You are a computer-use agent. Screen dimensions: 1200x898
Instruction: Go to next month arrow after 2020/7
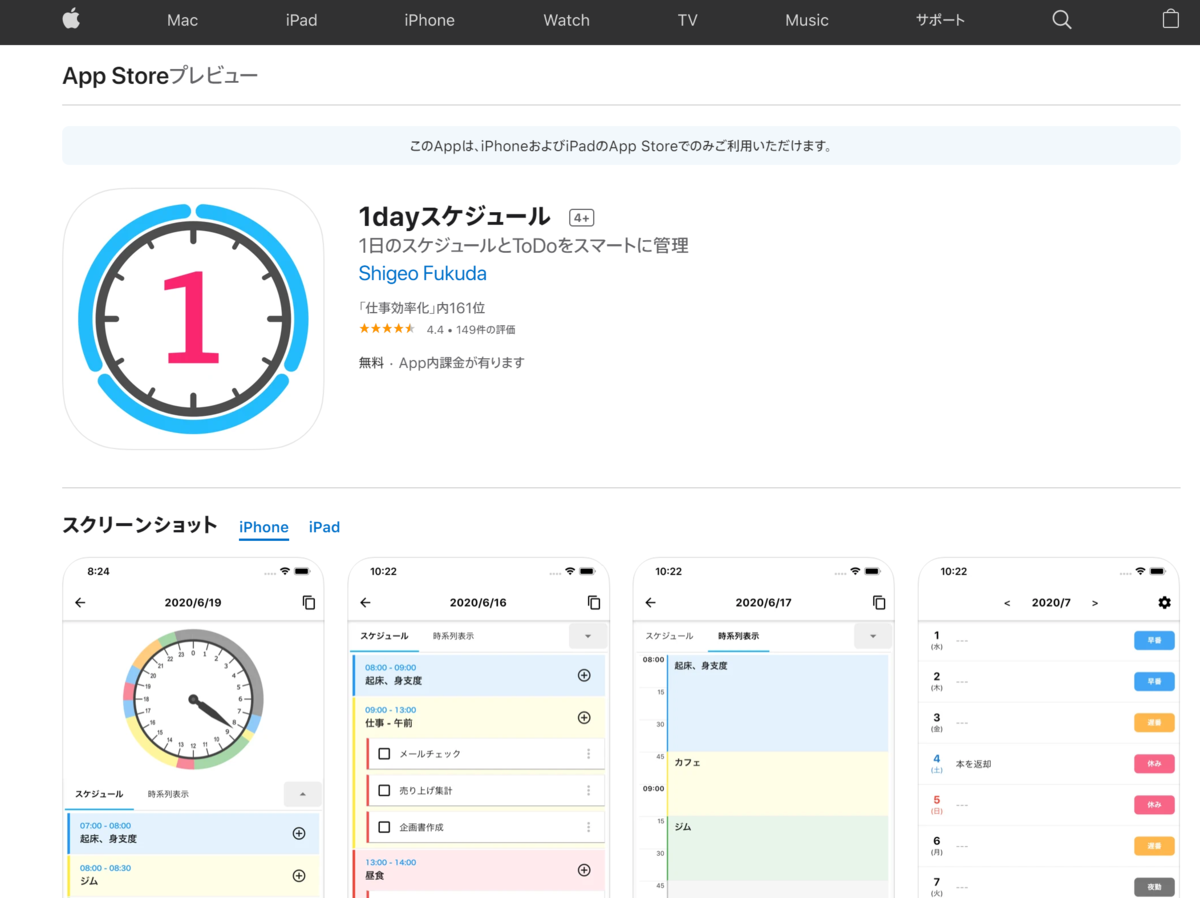click(x=1095, y=603)
